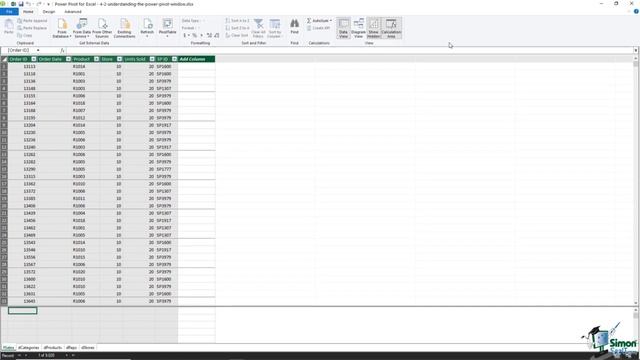Open the AutoSum dropdown
The width and height of the screenshot is (640, 360).
[x=319, y=21]
